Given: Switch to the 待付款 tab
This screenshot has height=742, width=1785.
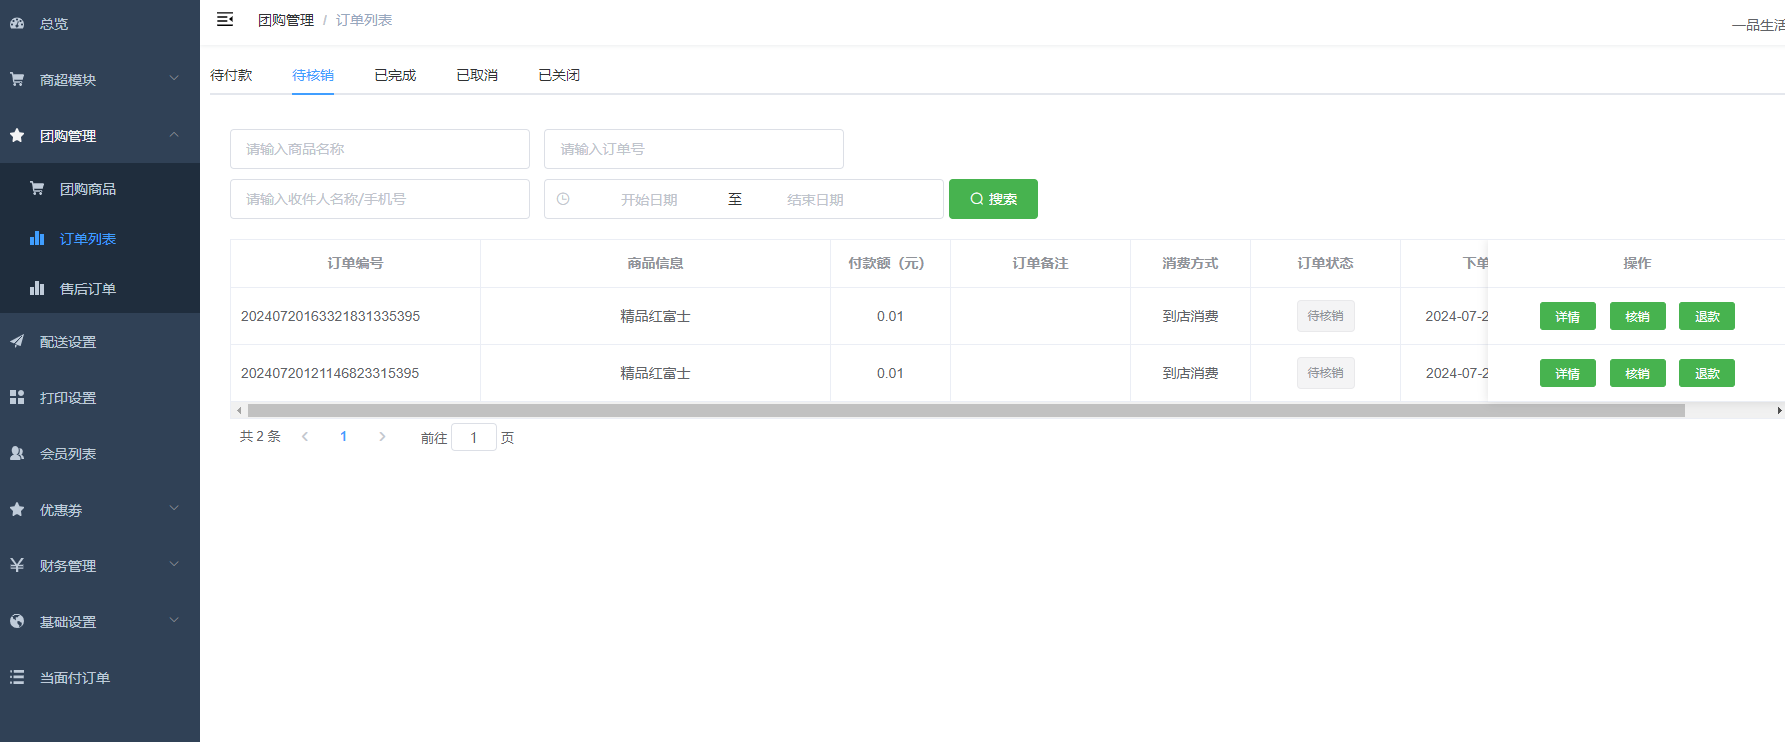Looking at the screenshot, I should click(x=231, y=75).
